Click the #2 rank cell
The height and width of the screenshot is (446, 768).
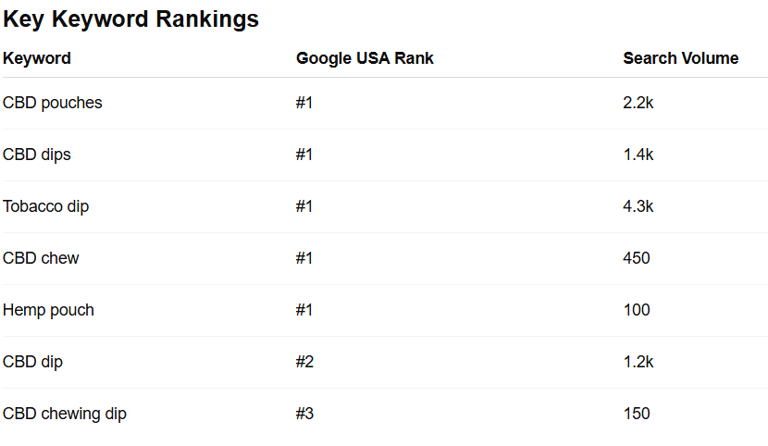(305, 363)
